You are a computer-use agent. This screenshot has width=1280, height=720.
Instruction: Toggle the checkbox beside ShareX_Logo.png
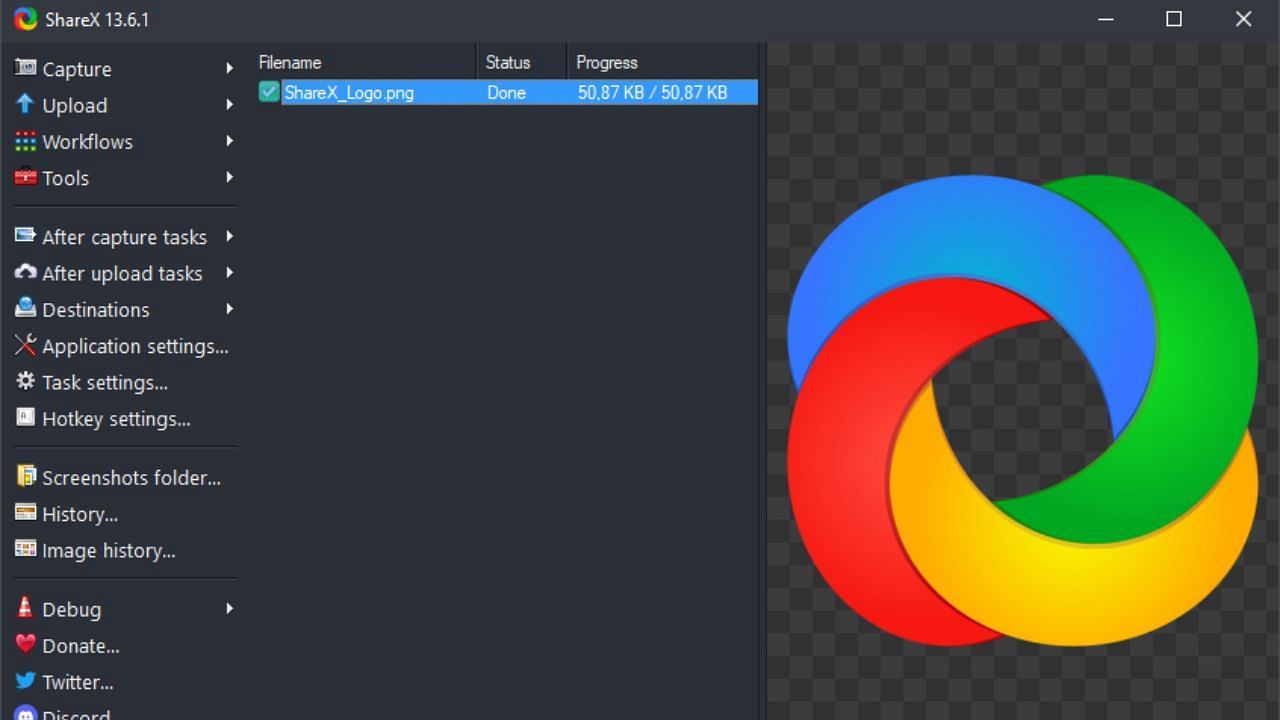268,92
